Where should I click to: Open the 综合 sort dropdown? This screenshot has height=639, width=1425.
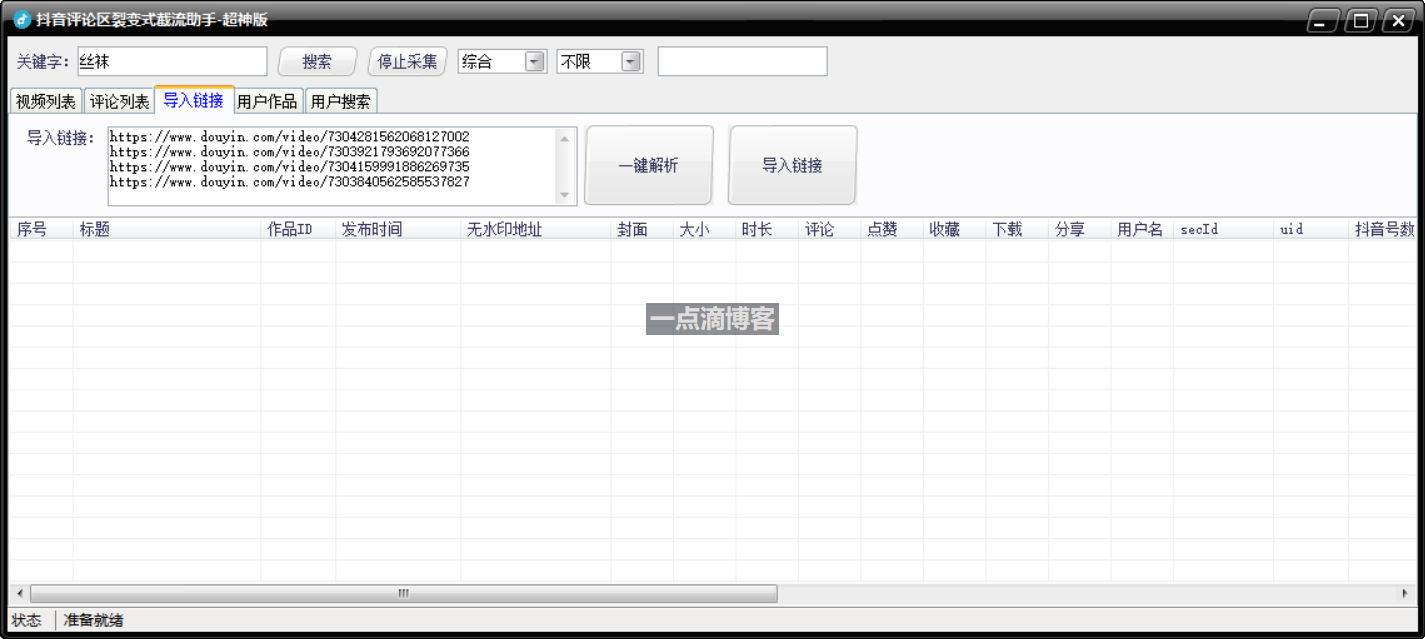click(535, 62)
